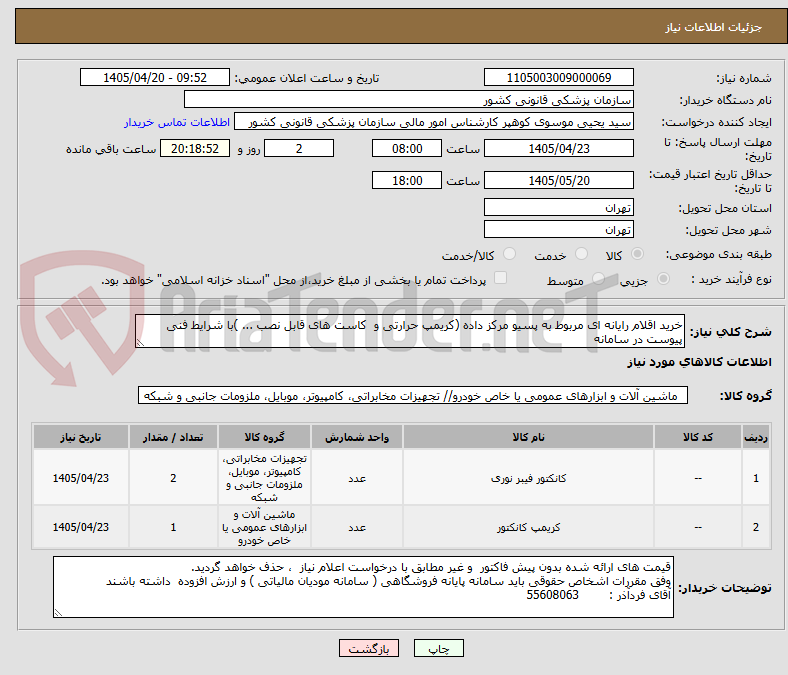The height and width of the screenshot is (675, 788).
Task: Click the goods group field
Action: point(413,396)
